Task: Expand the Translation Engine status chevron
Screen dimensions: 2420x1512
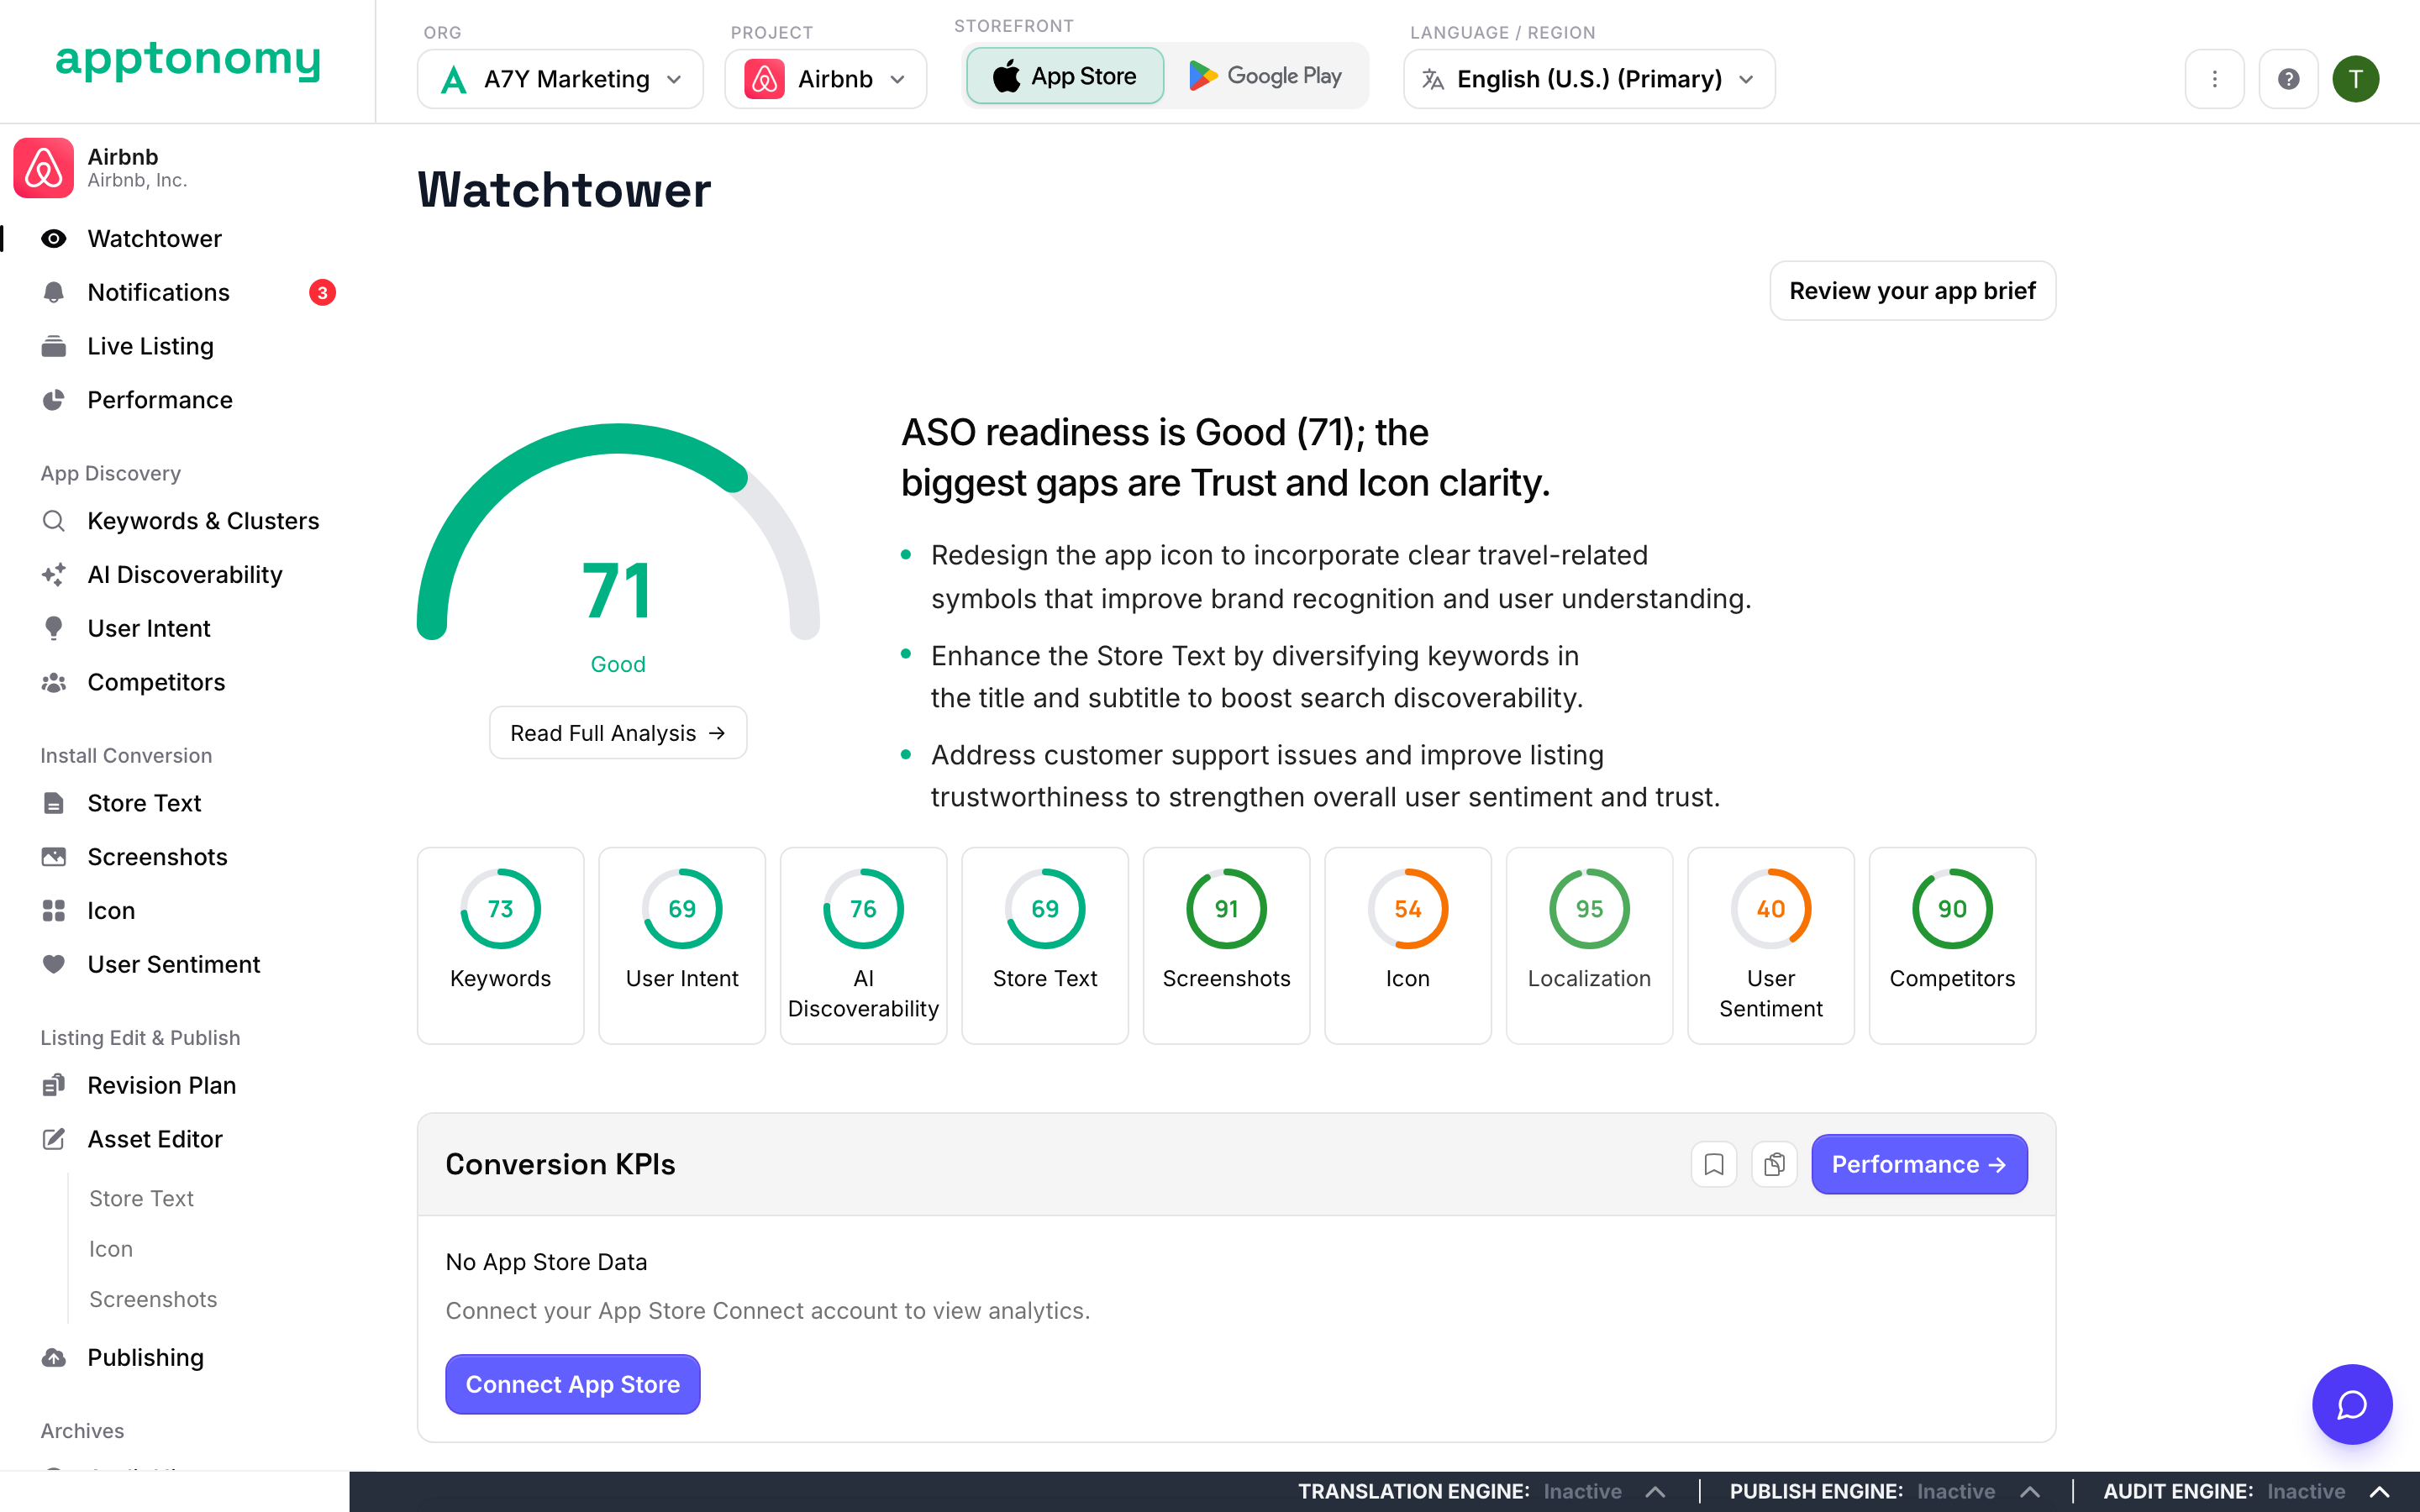Action: (1655, 1491)
